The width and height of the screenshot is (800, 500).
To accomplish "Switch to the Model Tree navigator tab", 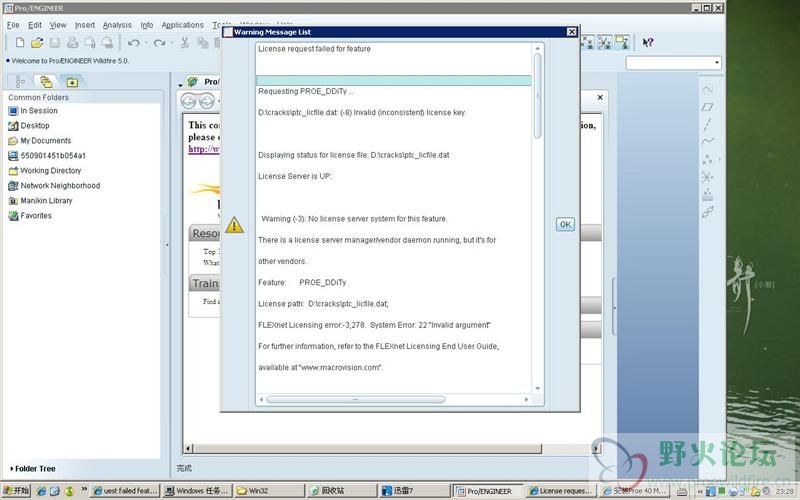I will coord(20,82).
